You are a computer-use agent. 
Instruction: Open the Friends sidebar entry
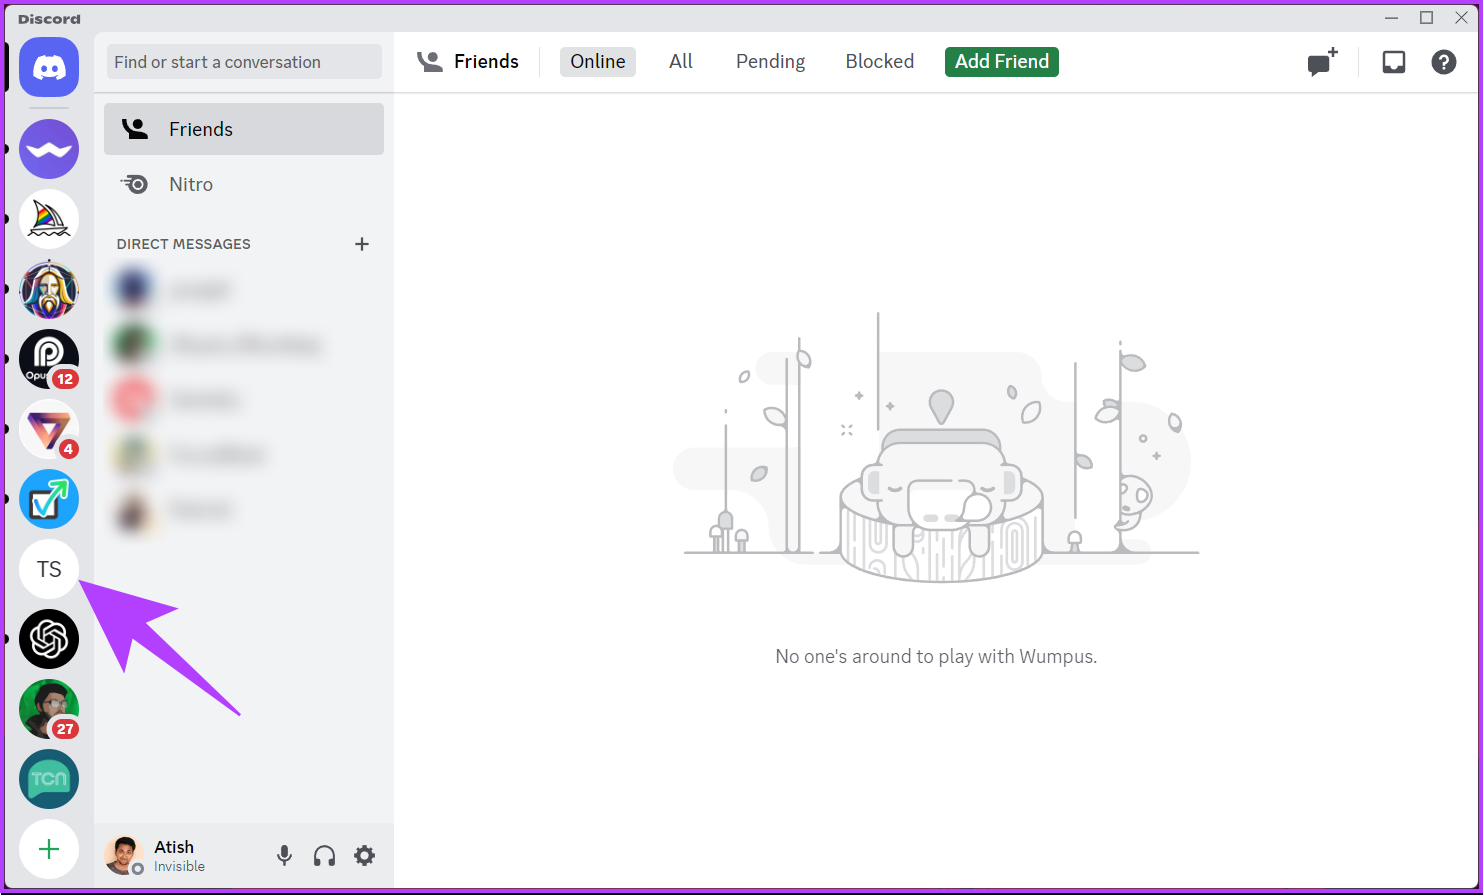click(244, 129)
